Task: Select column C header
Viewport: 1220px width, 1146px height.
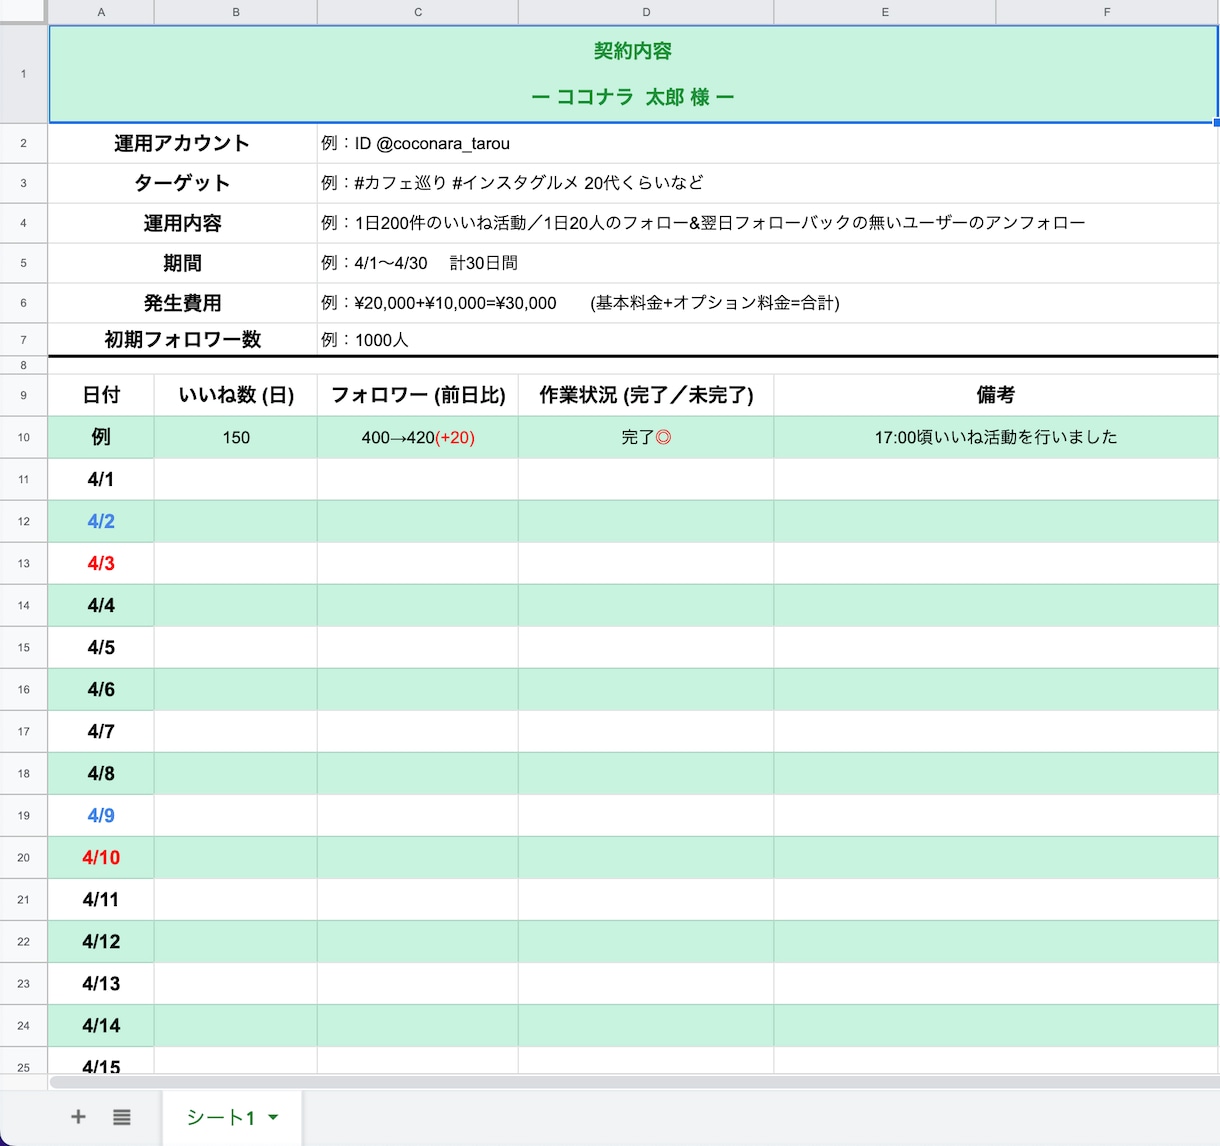Action: click(x=418, y=12)
